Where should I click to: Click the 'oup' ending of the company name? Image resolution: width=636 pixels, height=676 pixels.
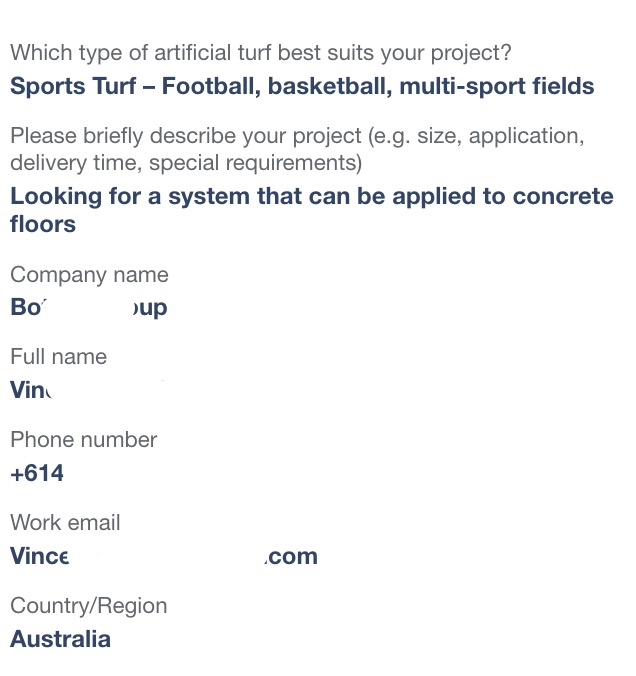click(x=150, y=308)
